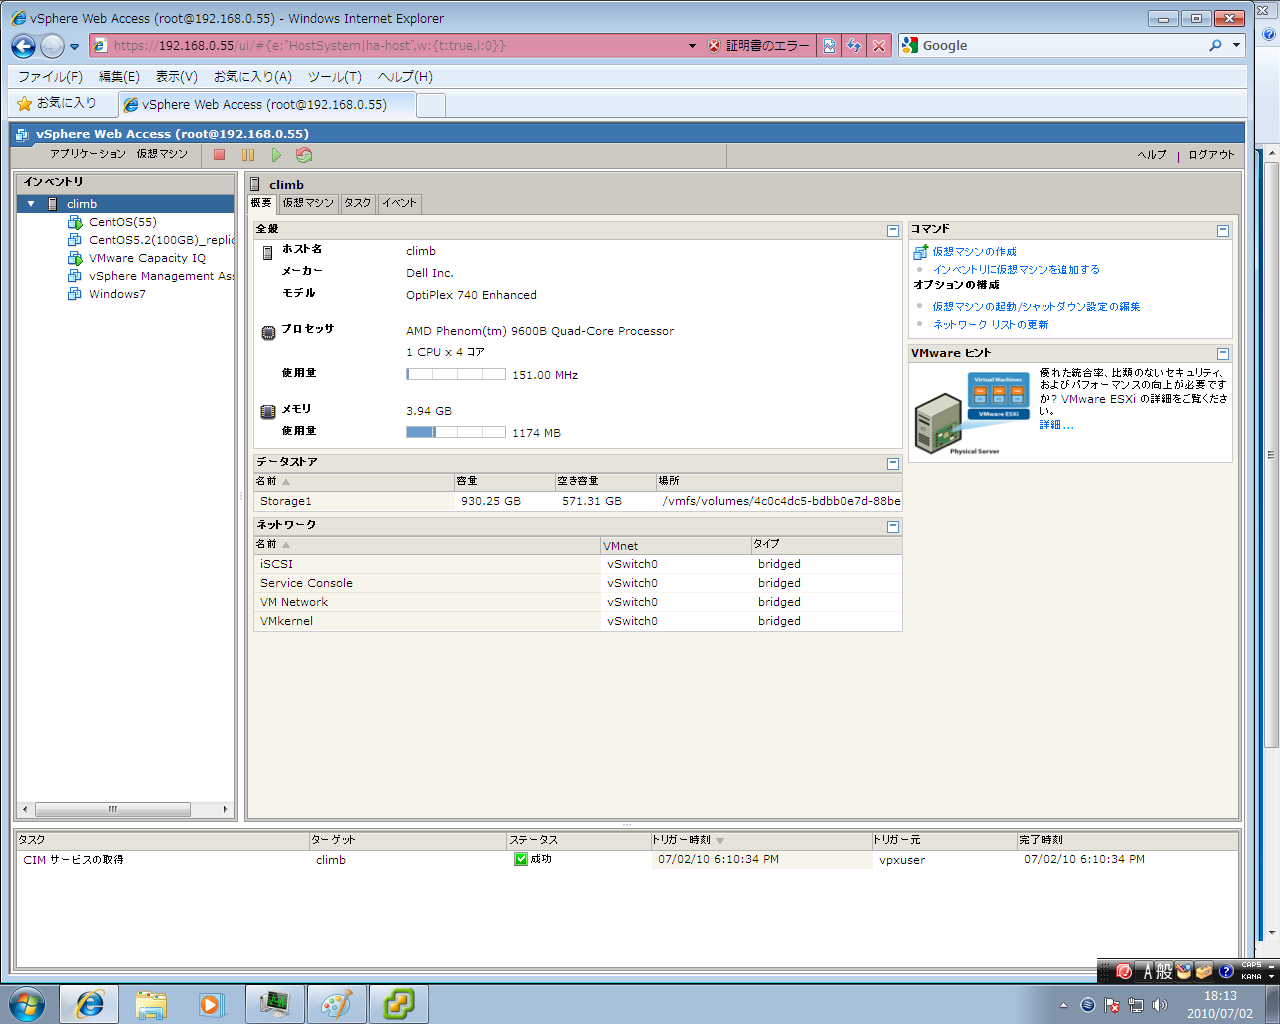This screenshot has height=1024, width=1280.
Task: Click the Create Virtual Machine icon in Commands
Action: (921, 251)
